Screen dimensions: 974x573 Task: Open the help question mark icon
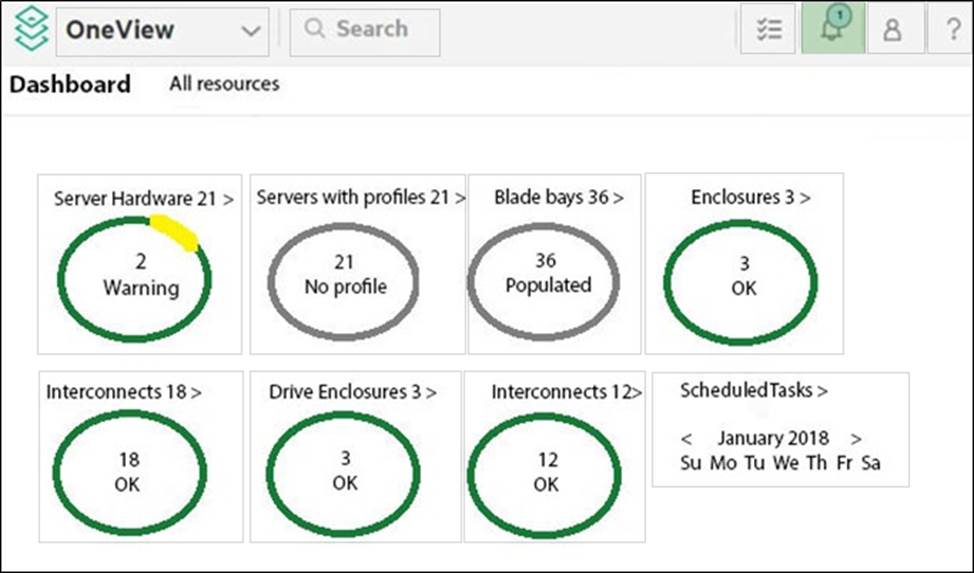(952, 30)
